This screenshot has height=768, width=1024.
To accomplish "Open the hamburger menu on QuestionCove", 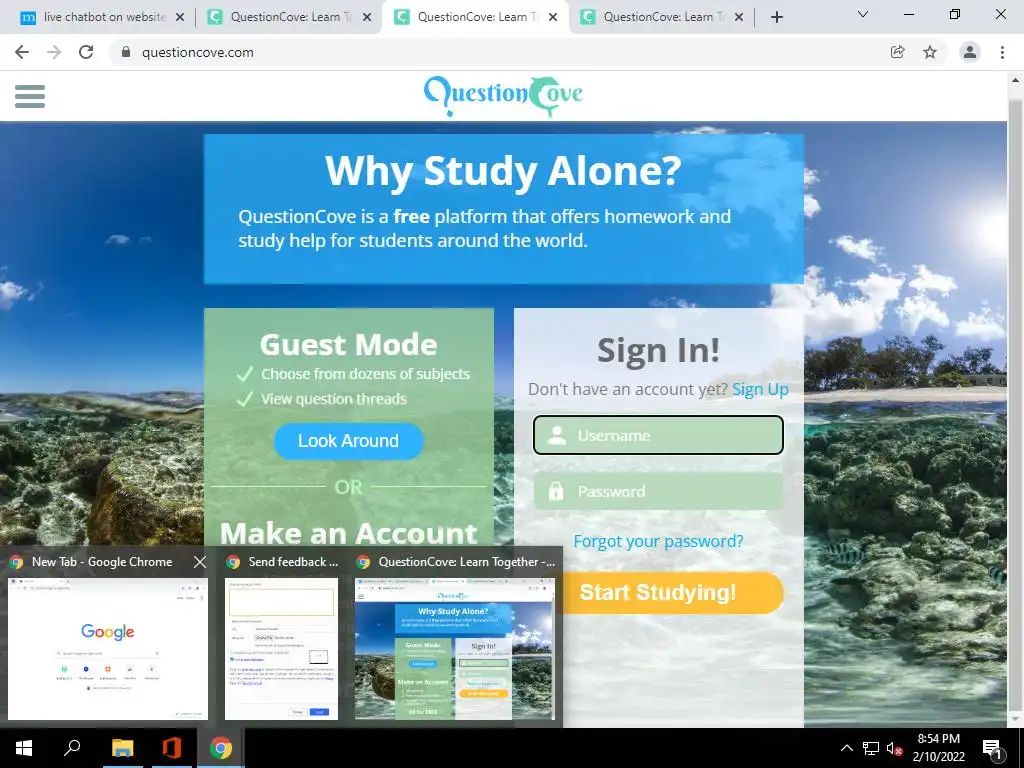I will point(30,96).
